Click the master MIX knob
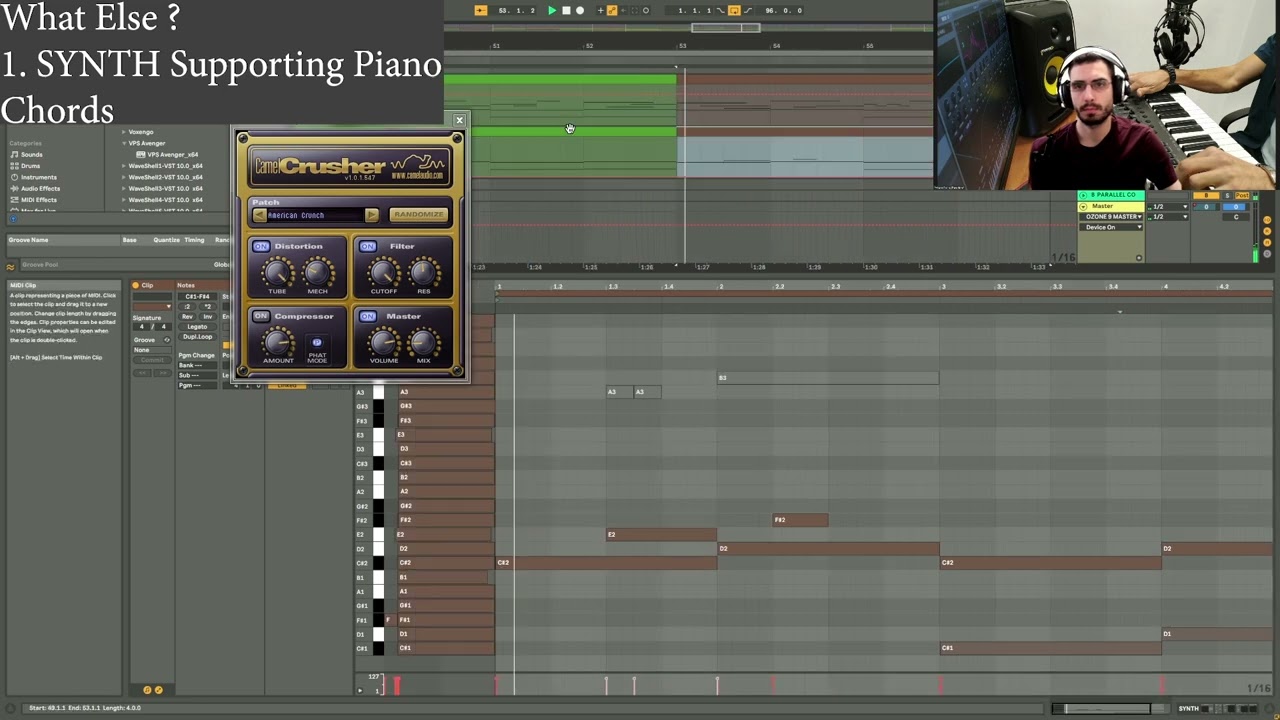 click(x=423, y=342)
